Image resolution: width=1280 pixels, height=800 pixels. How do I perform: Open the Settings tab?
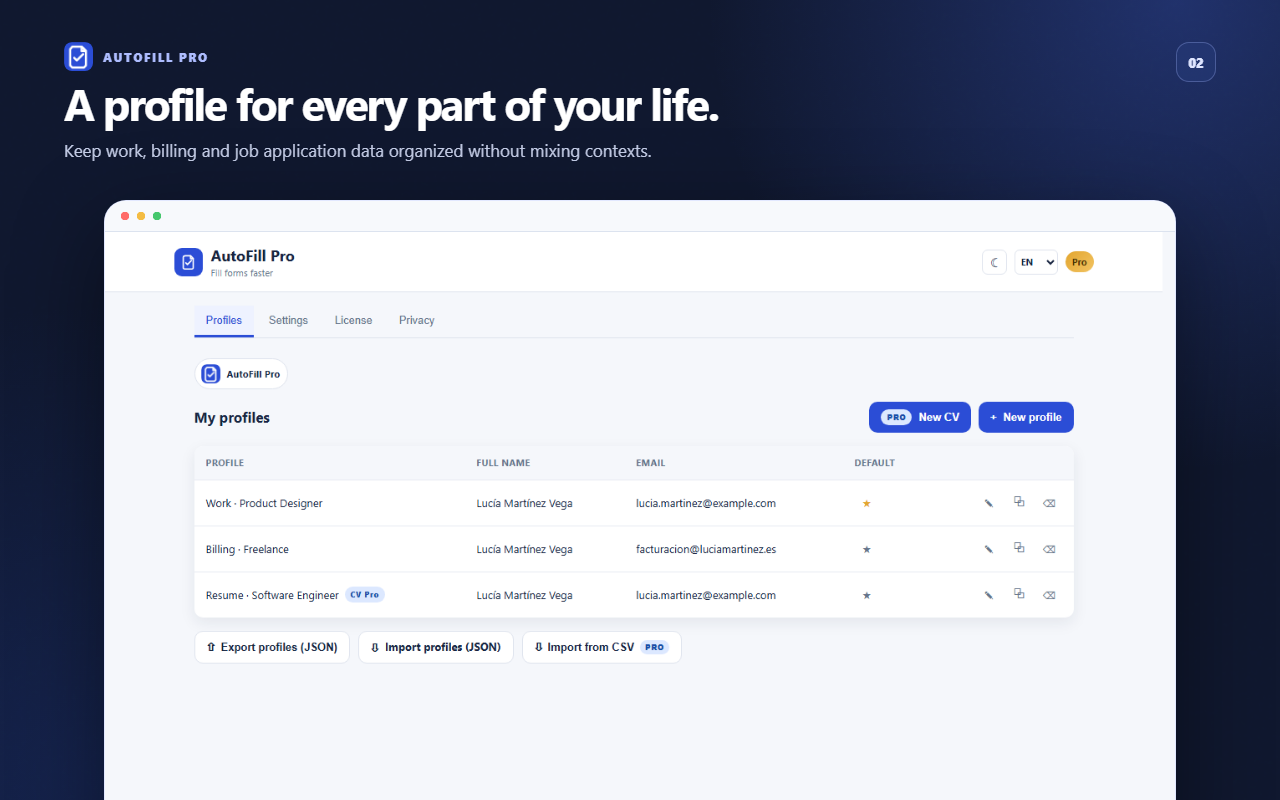point(288,320)
